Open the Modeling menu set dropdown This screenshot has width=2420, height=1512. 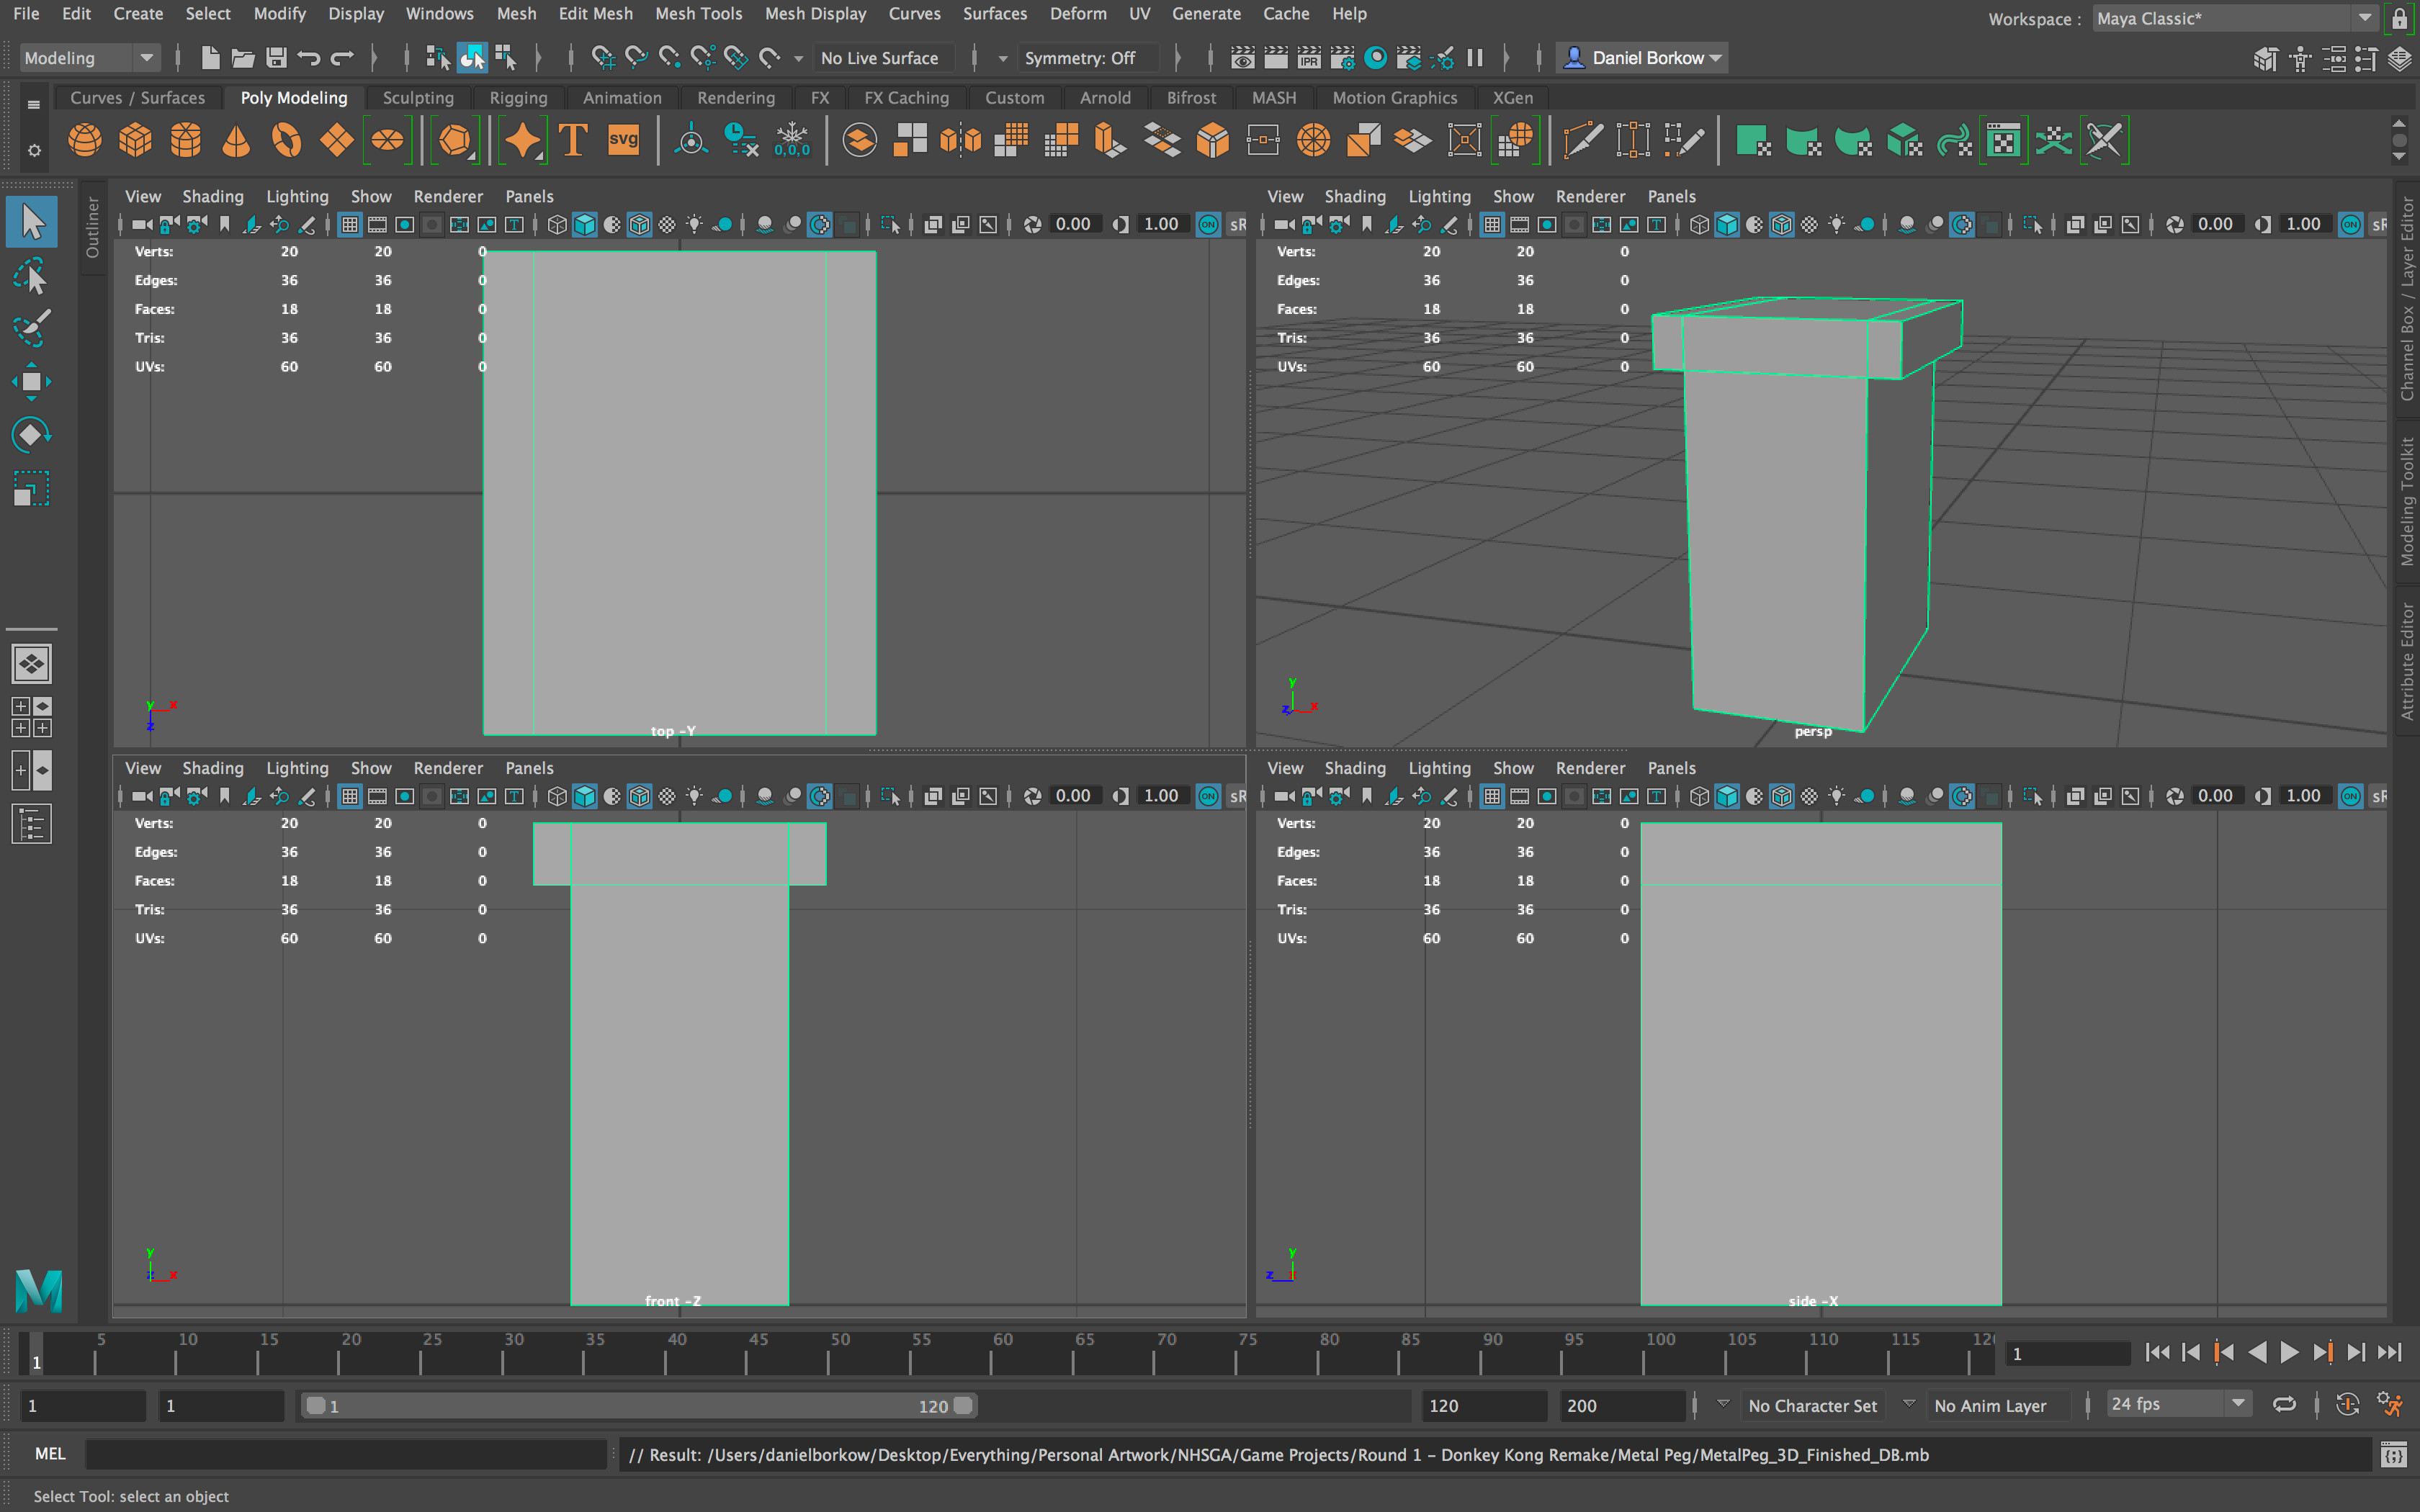point(89,58)
